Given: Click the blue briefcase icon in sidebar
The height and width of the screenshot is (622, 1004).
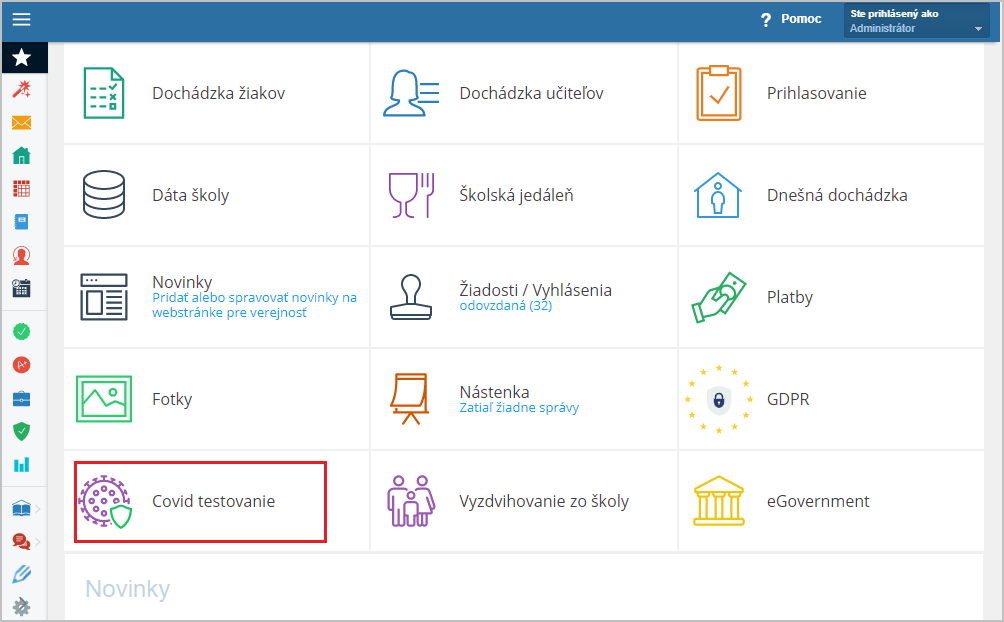Looking at the screenshot, I should coord(21,399).
